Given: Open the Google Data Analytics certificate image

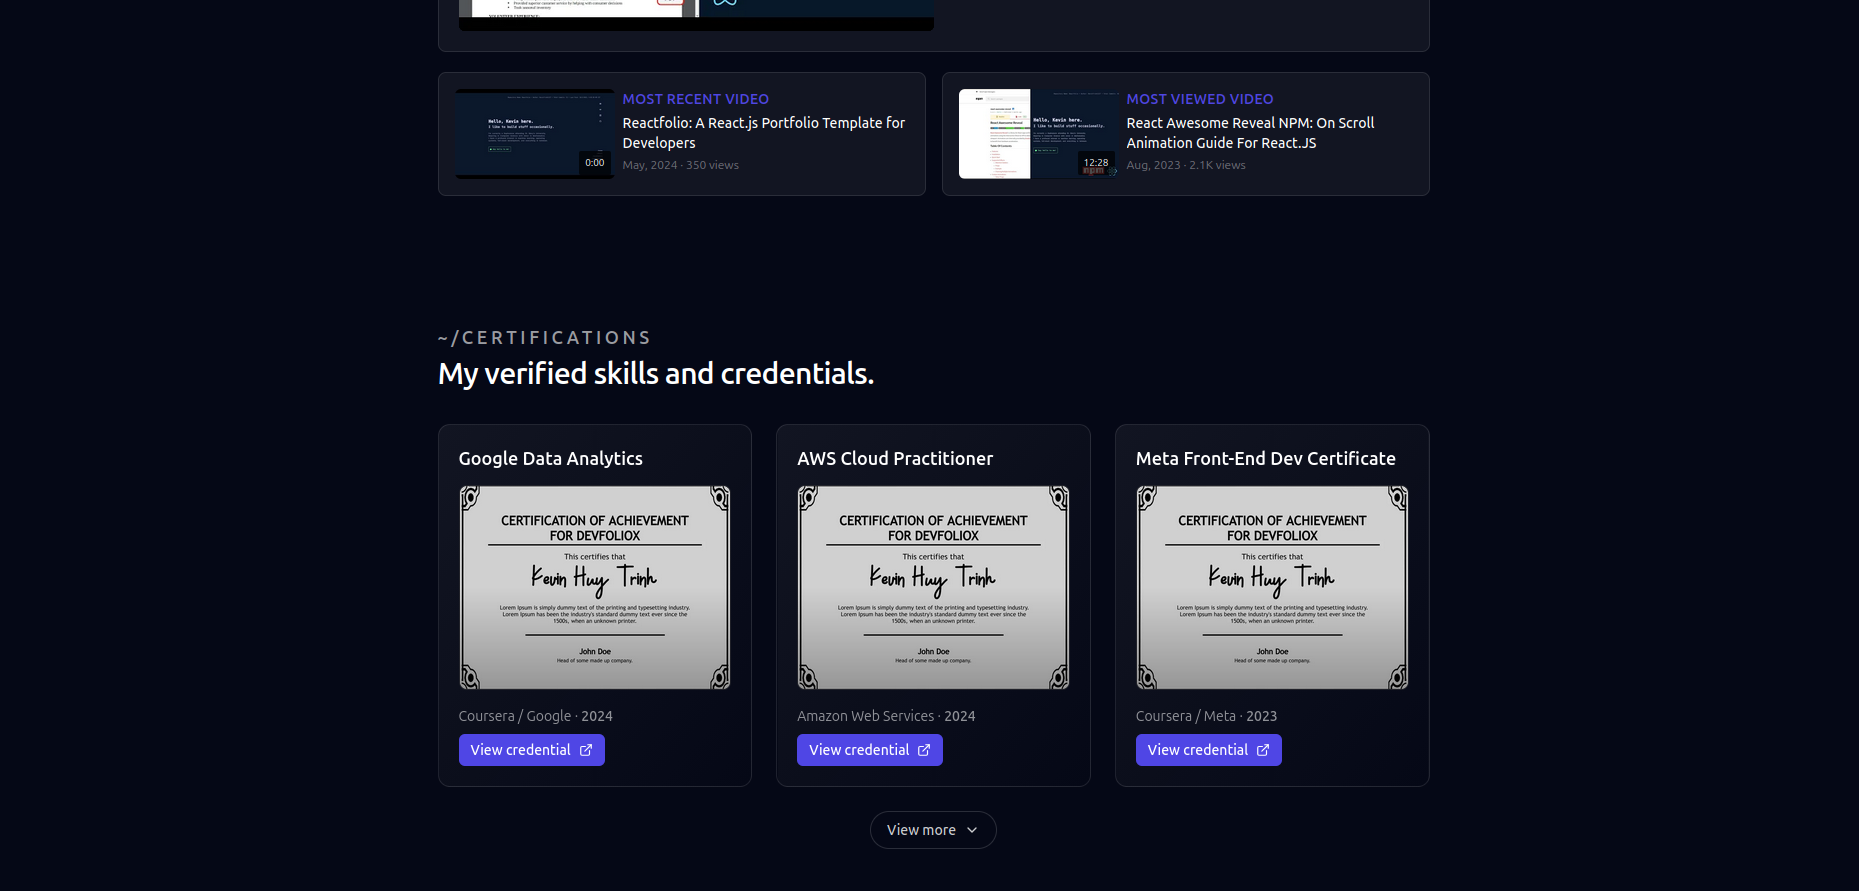Looking at the screenshot, I should tap(595, 588).
